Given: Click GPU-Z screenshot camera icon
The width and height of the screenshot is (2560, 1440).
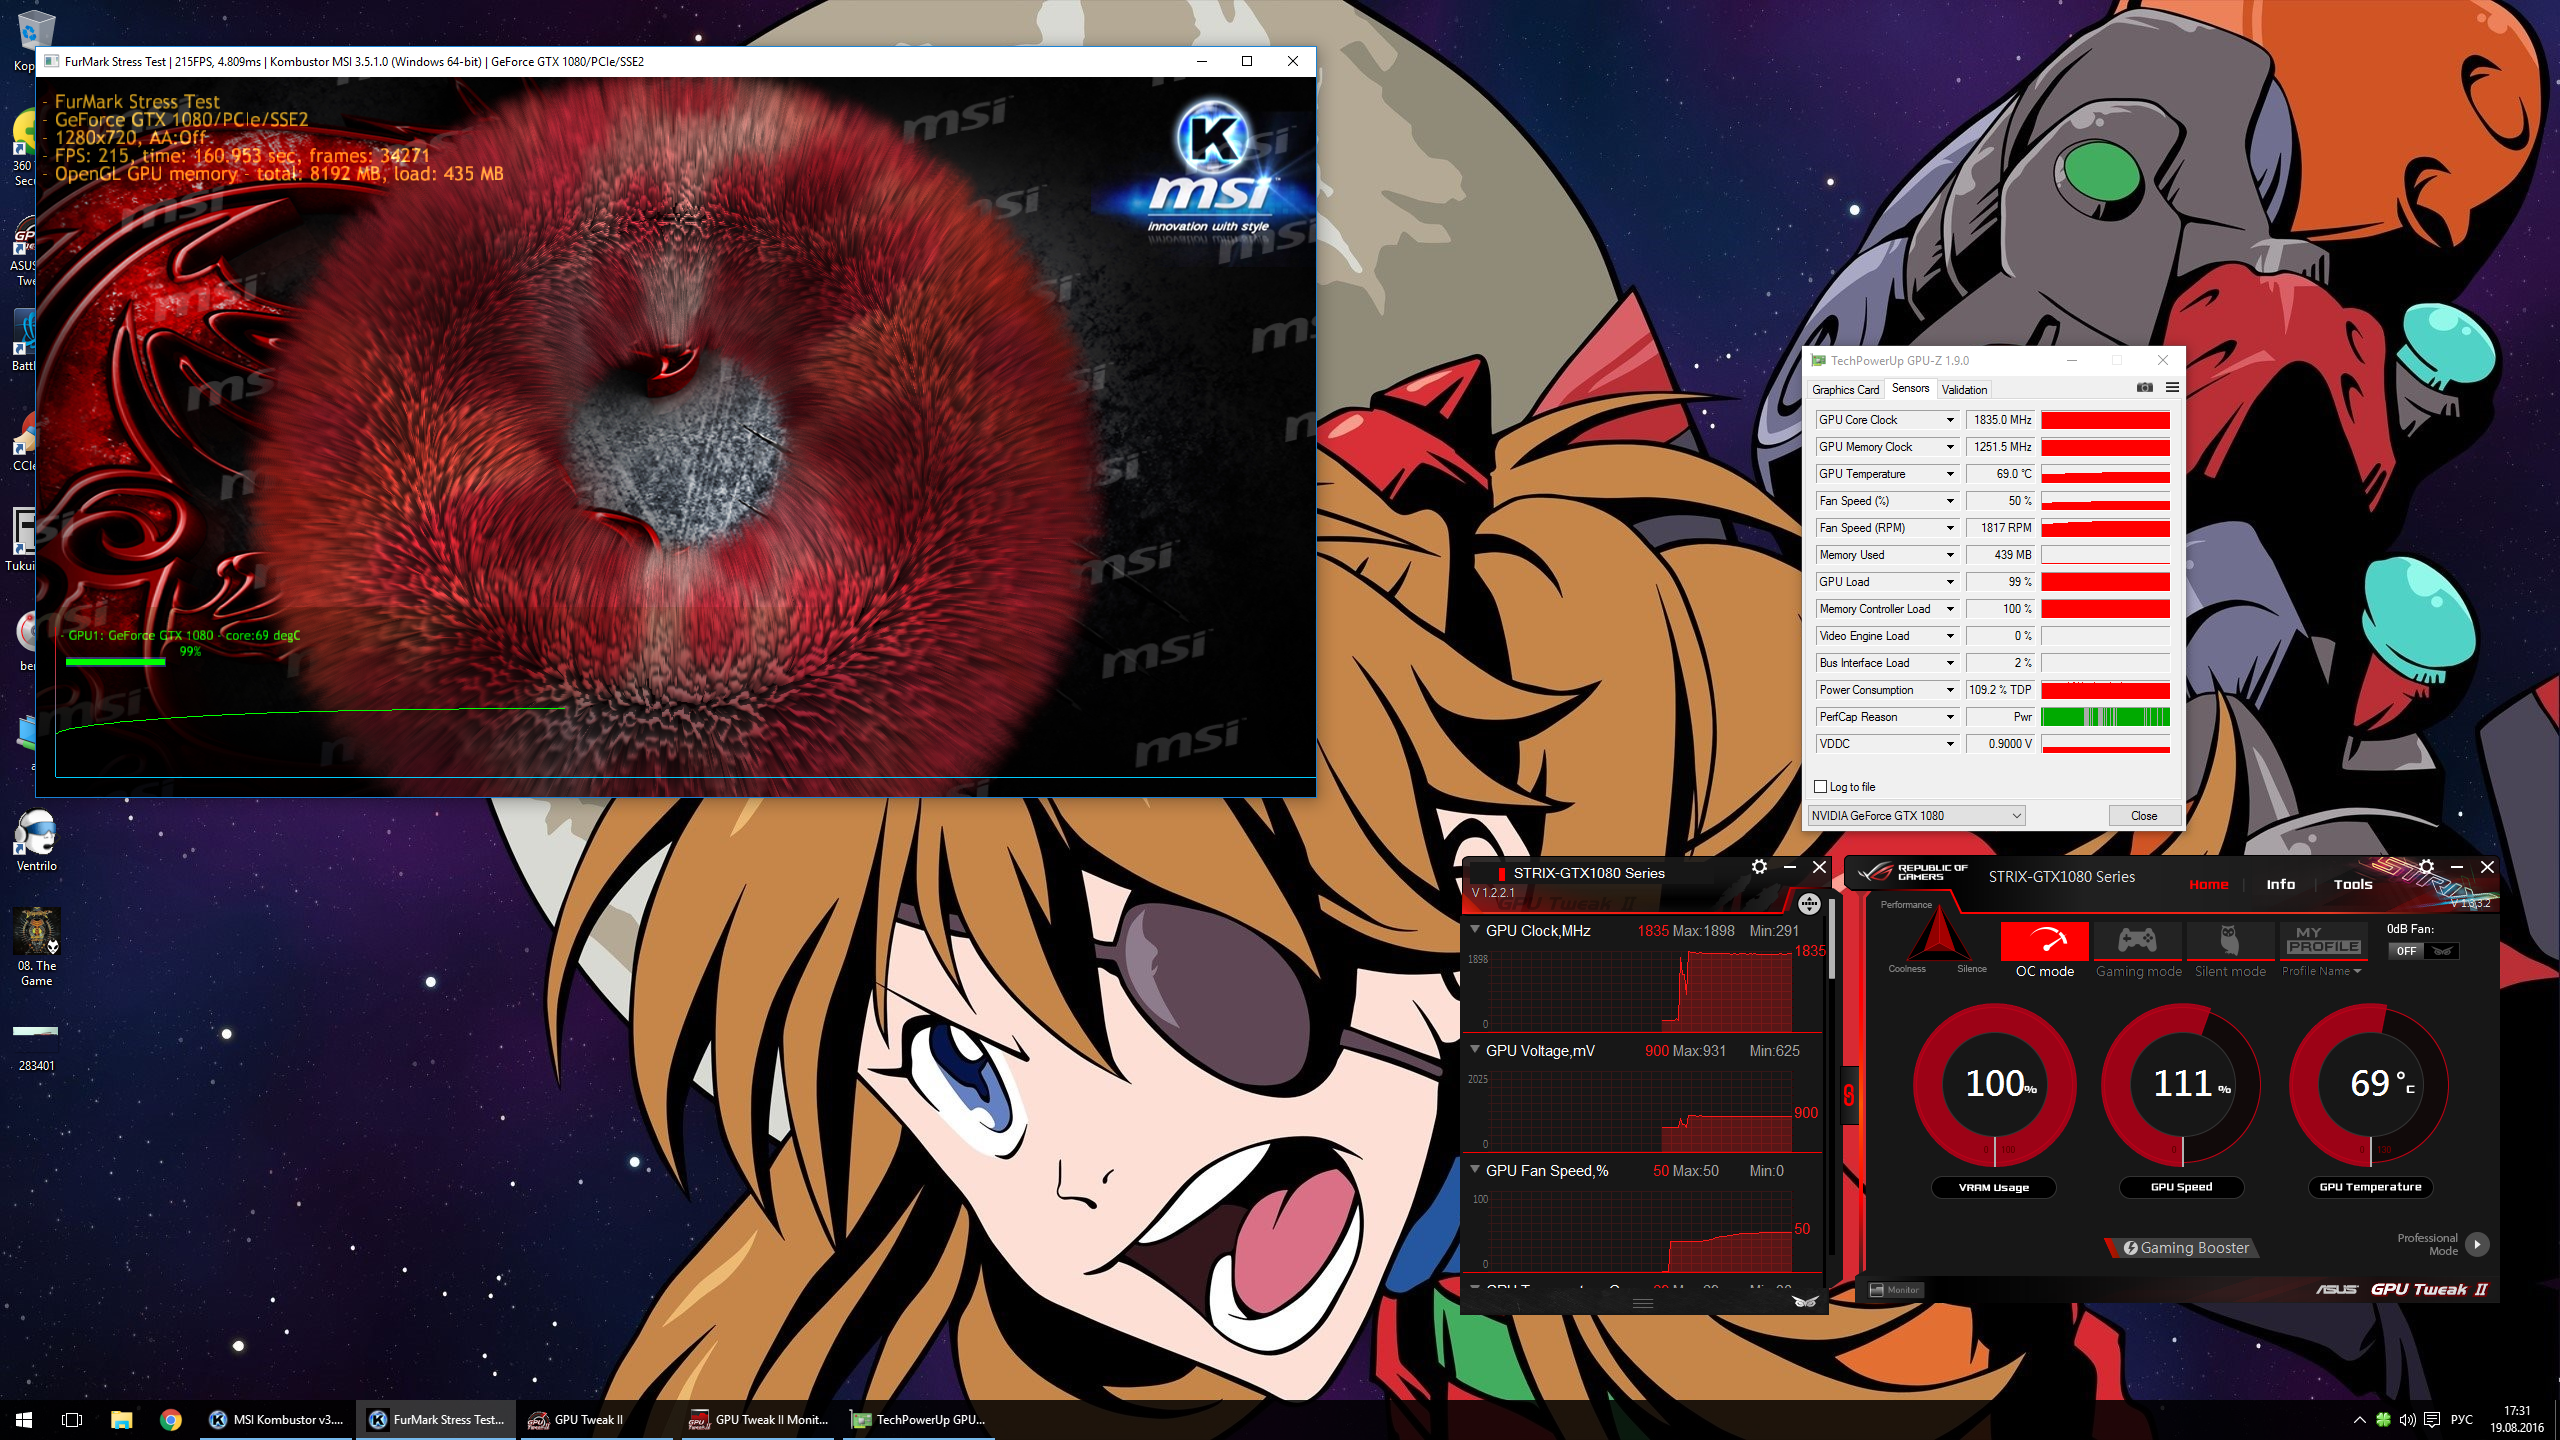Looking at the screenshot, I should click(x=2144, y=388).
